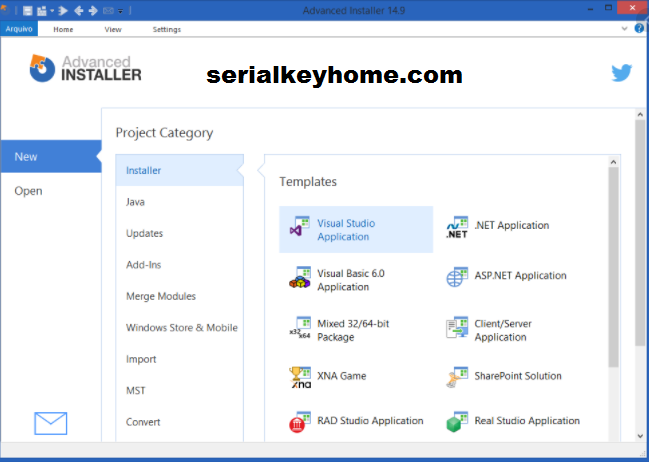Minimize the Advanced Installer window

tap(591, 8)
